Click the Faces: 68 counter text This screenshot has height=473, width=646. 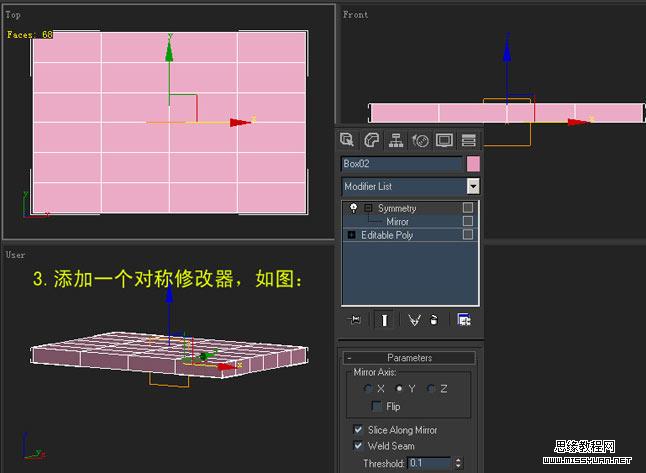(x=30, y=35)
